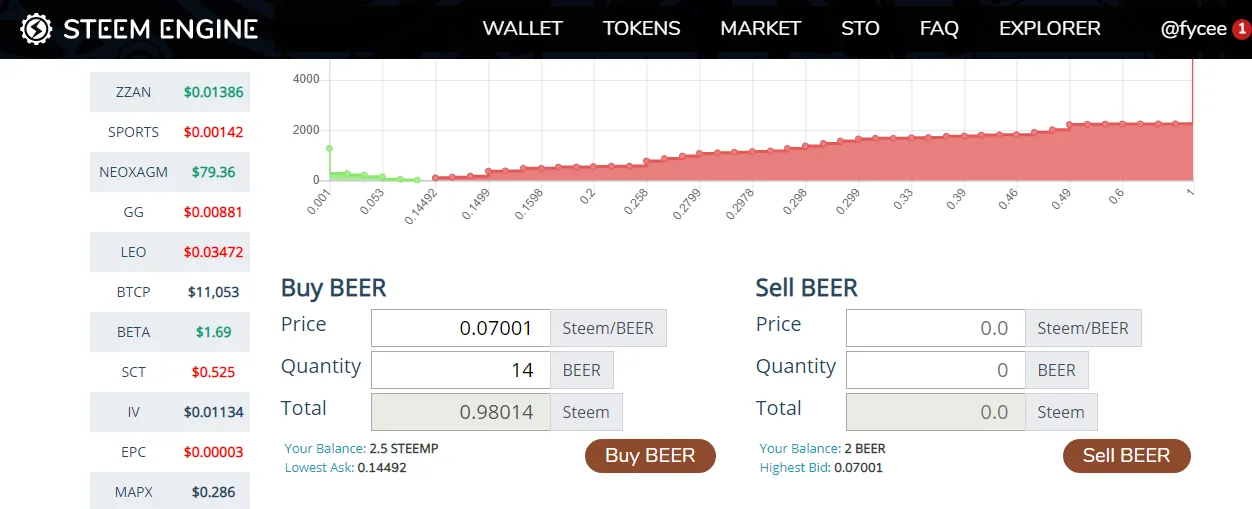This screenshot has height=509, width=1252.
Task: Select the STO nav item
Action: pyautogui.click(x=860, y=29)
